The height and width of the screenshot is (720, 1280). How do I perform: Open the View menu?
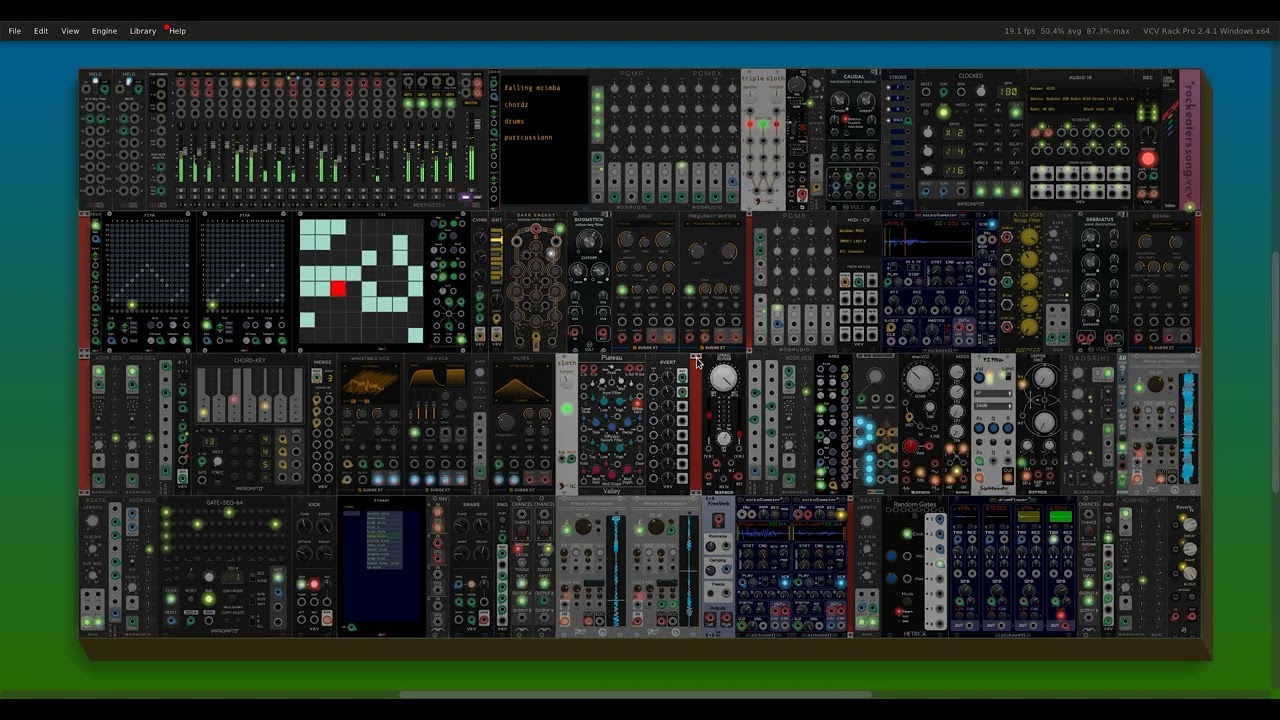[70, 31]
